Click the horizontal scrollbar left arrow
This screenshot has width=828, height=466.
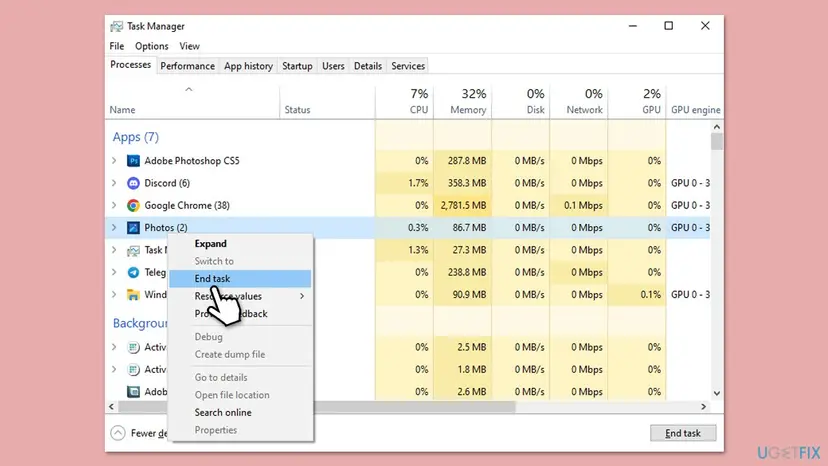click(111, 406)
